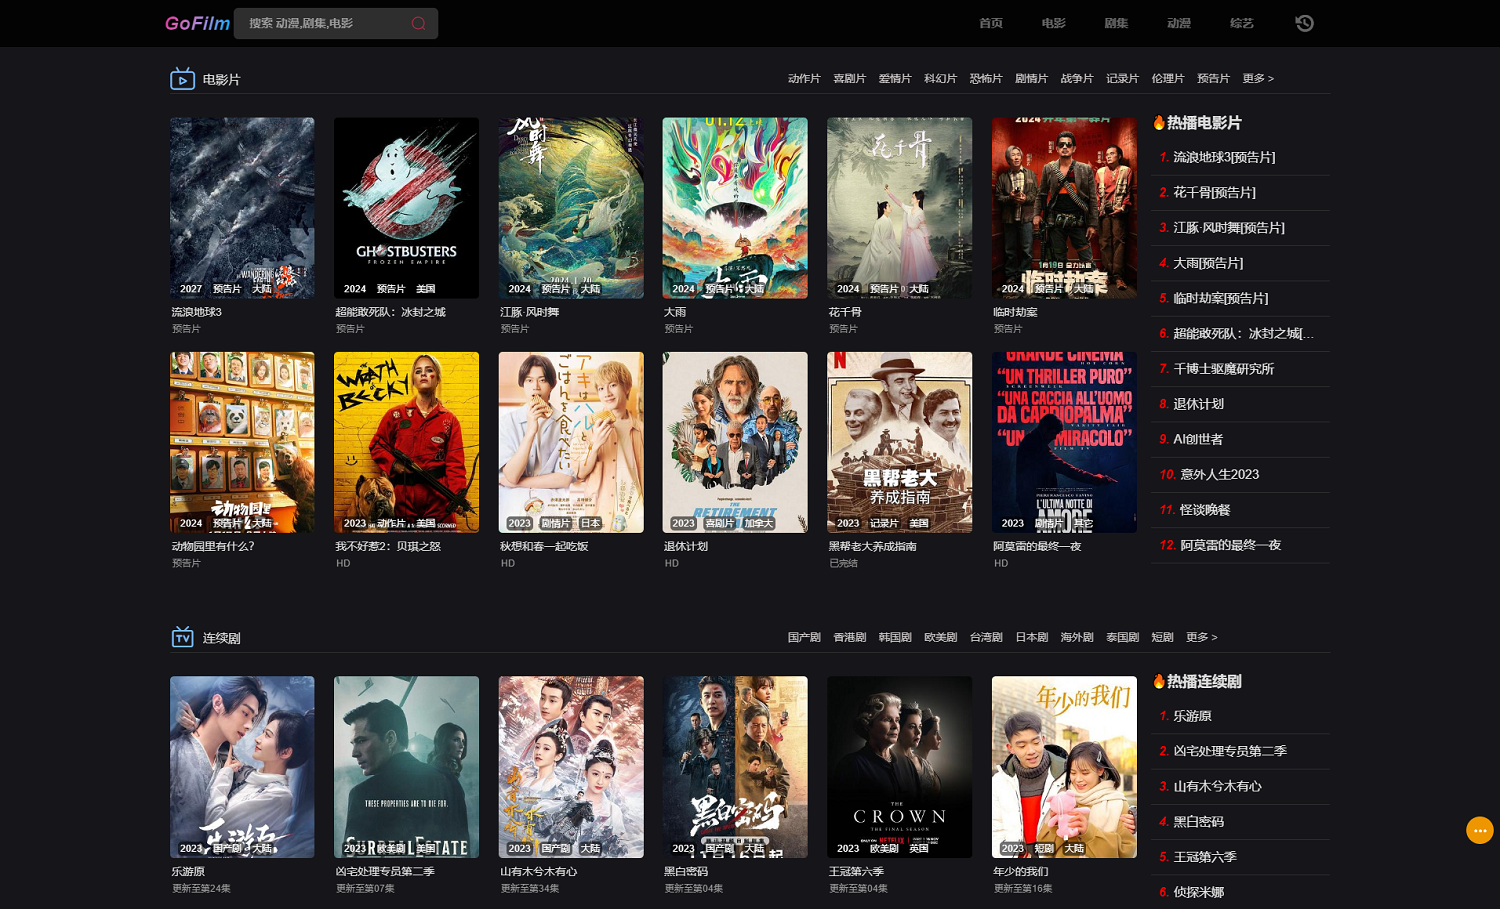The width and height of the screenshot is (1500, 909).
Task: Select the 韩国剧 series category
Action: [895, 637]
